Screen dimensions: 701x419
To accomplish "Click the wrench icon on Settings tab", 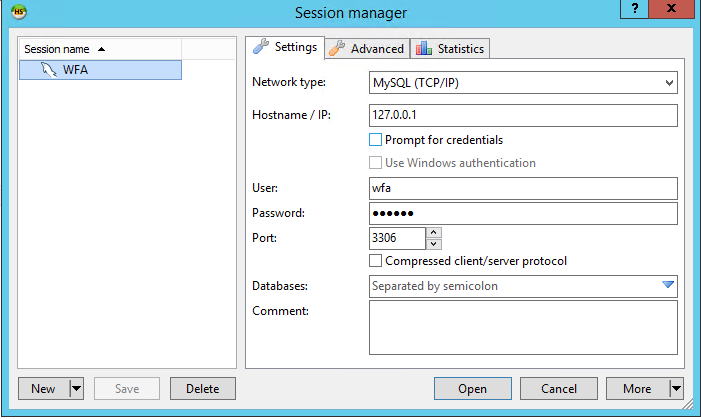I will [x=260, y=47].
